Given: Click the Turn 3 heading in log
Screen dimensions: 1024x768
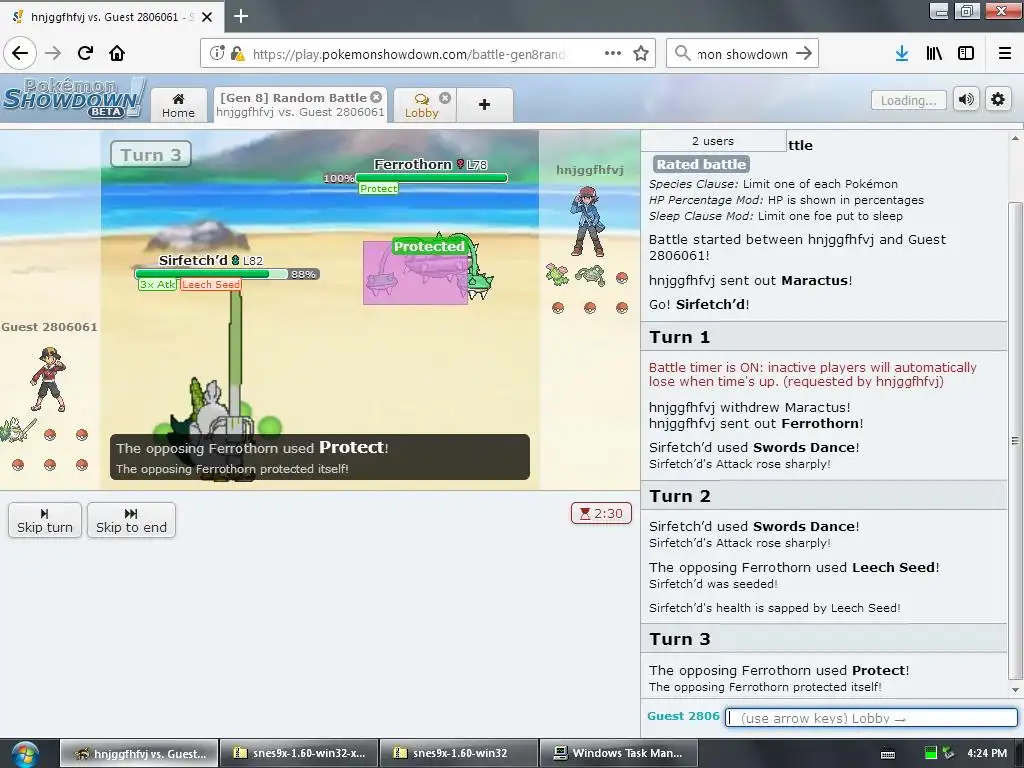Looking at the screenshot, I should pos(679,639).
